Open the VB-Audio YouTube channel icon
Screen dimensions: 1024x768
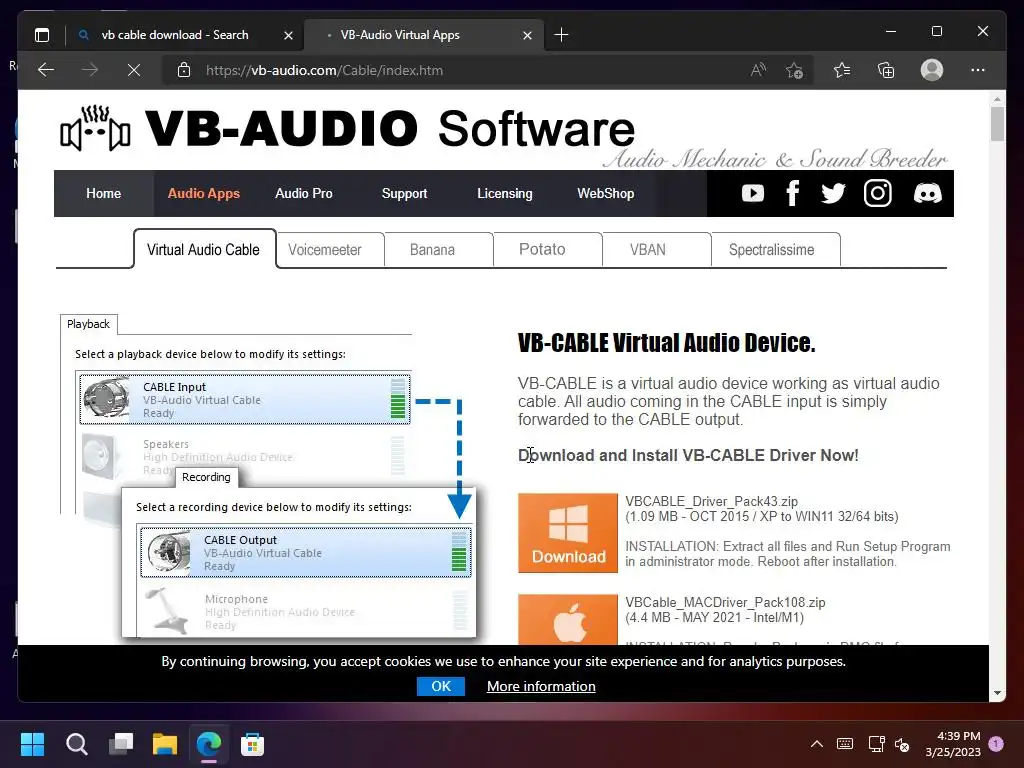coord(752,193)
